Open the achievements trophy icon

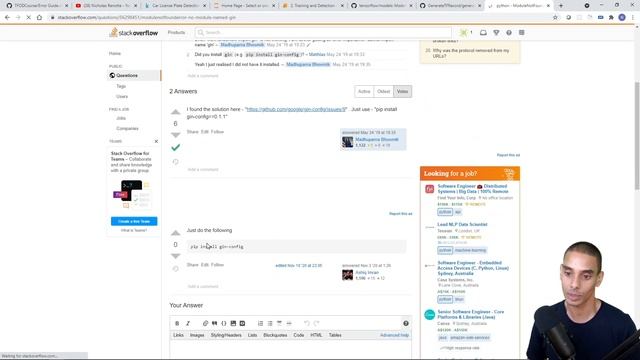click(496, 33)
